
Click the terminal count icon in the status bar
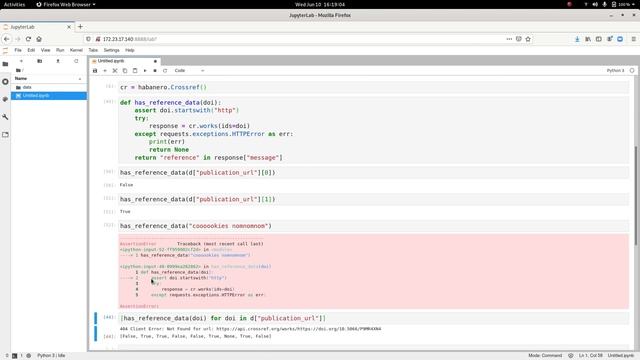click(x=15, y=356)
